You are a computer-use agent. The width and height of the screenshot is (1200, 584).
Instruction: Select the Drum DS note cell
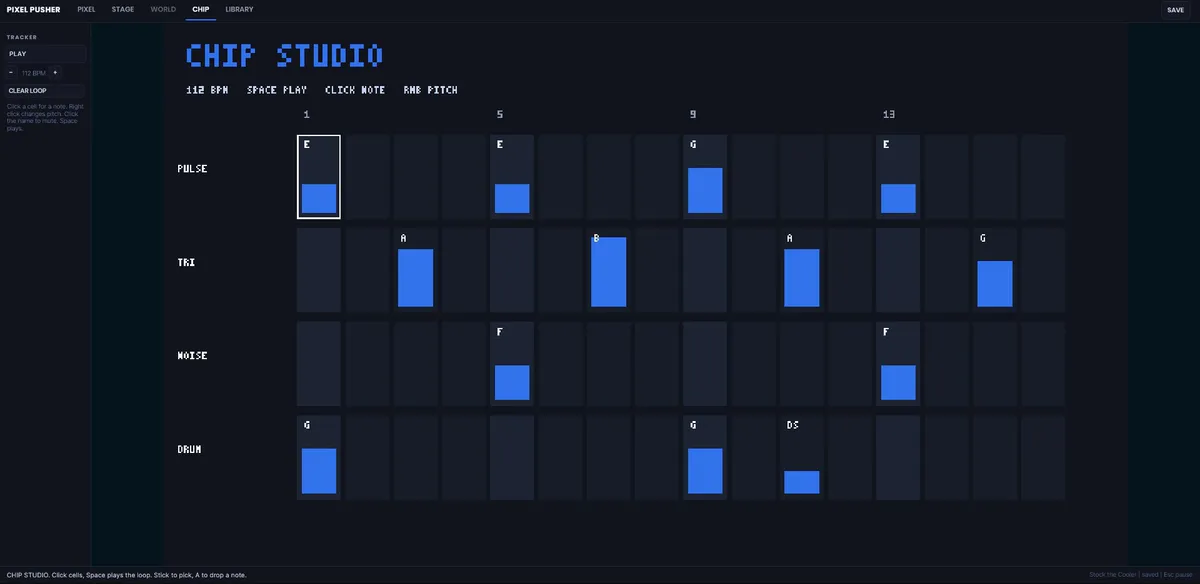click(x=801, y=457)
